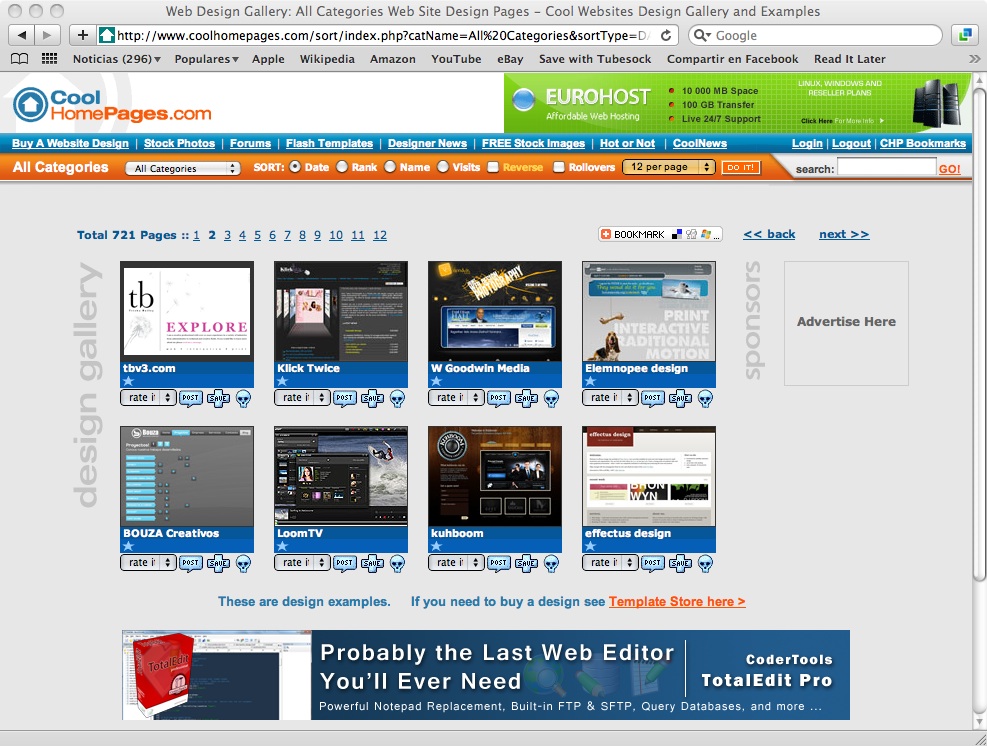
Task: Click the SAVE icon under BOUZA Creativos
Action: 218,563
